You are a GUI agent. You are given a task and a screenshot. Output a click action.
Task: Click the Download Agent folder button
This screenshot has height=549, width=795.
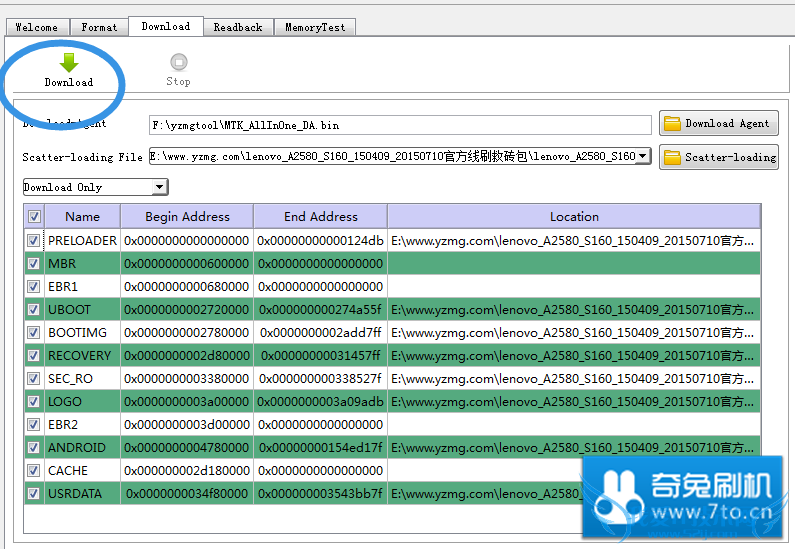tap(718, 124)
